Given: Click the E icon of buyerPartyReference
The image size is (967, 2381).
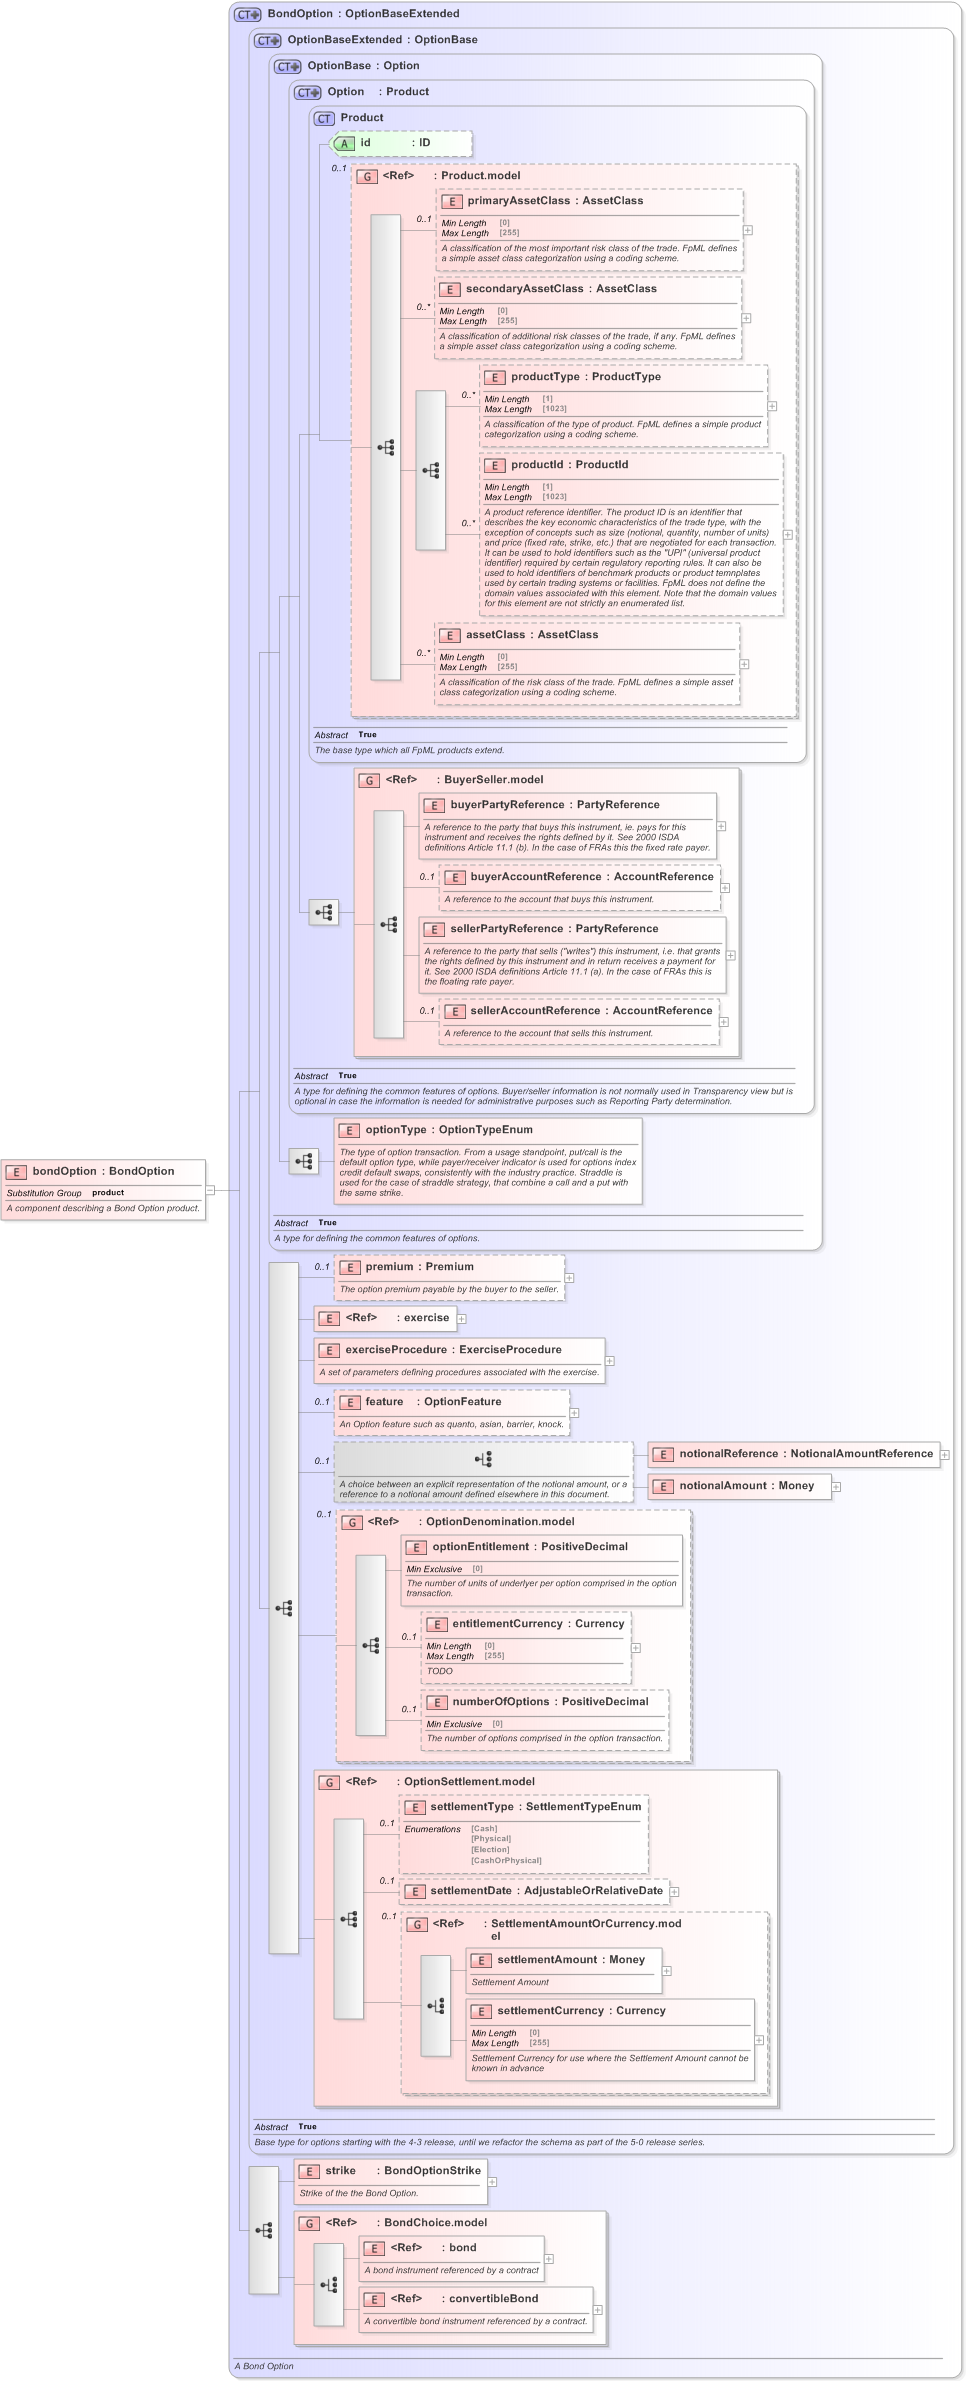Looking at the screenshot, I should pyautogui.click(x=435, y=806).
